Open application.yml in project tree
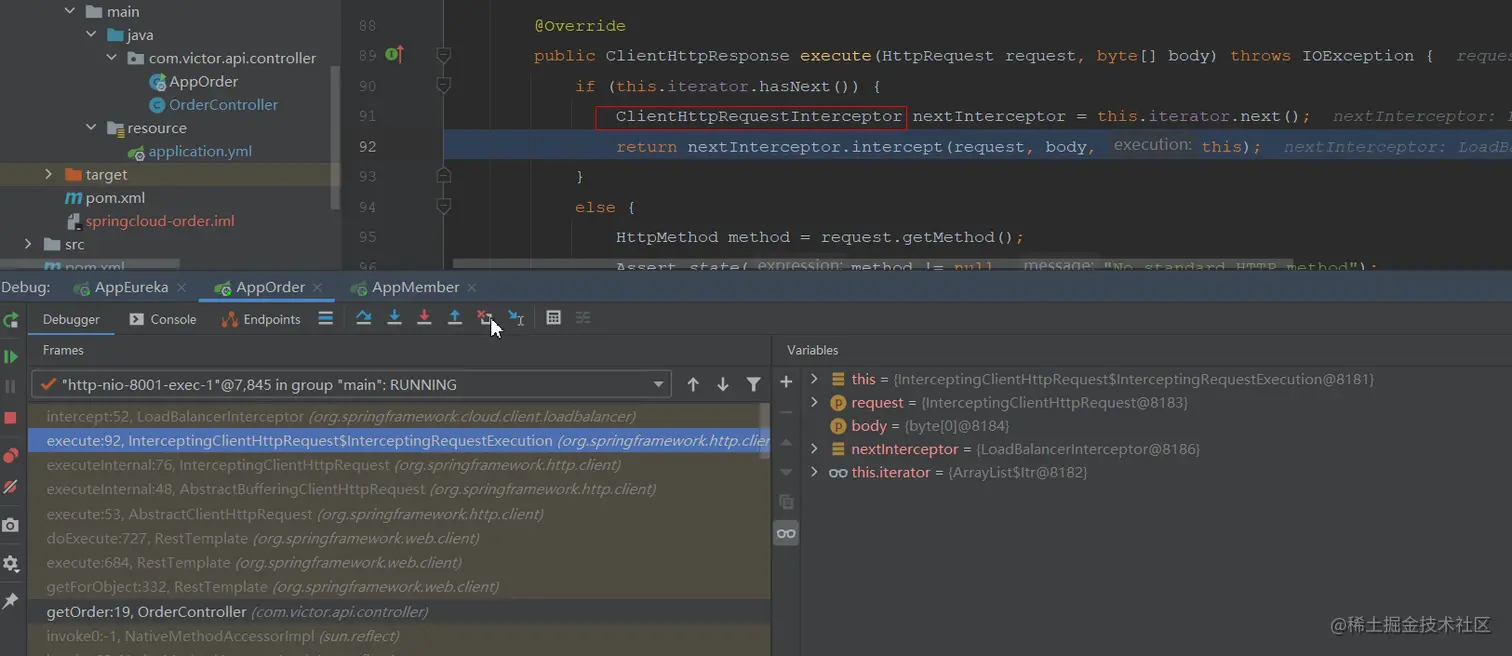 (x=199, y=152)
